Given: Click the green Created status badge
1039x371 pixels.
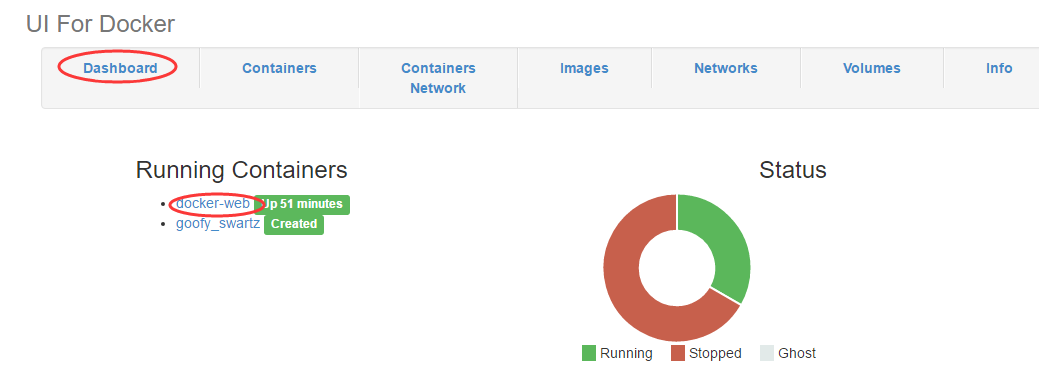Looking at the screenshot, I should click(294, 225).
